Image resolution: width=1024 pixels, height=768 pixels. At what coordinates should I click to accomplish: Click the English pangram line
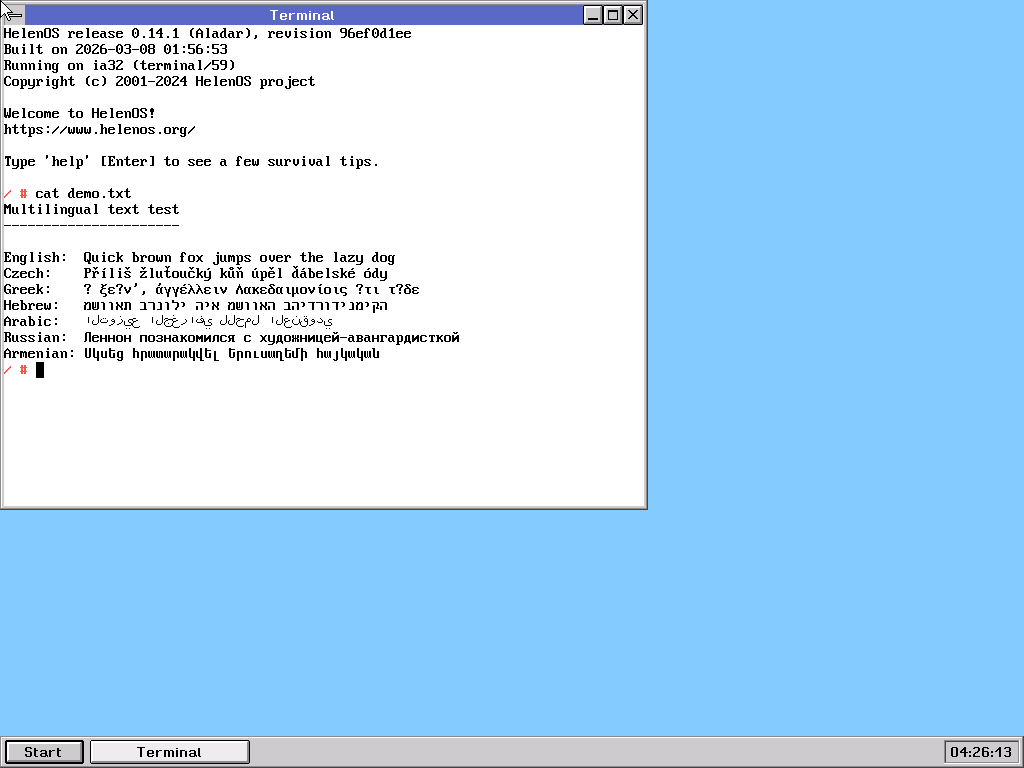tap(239, 258)
